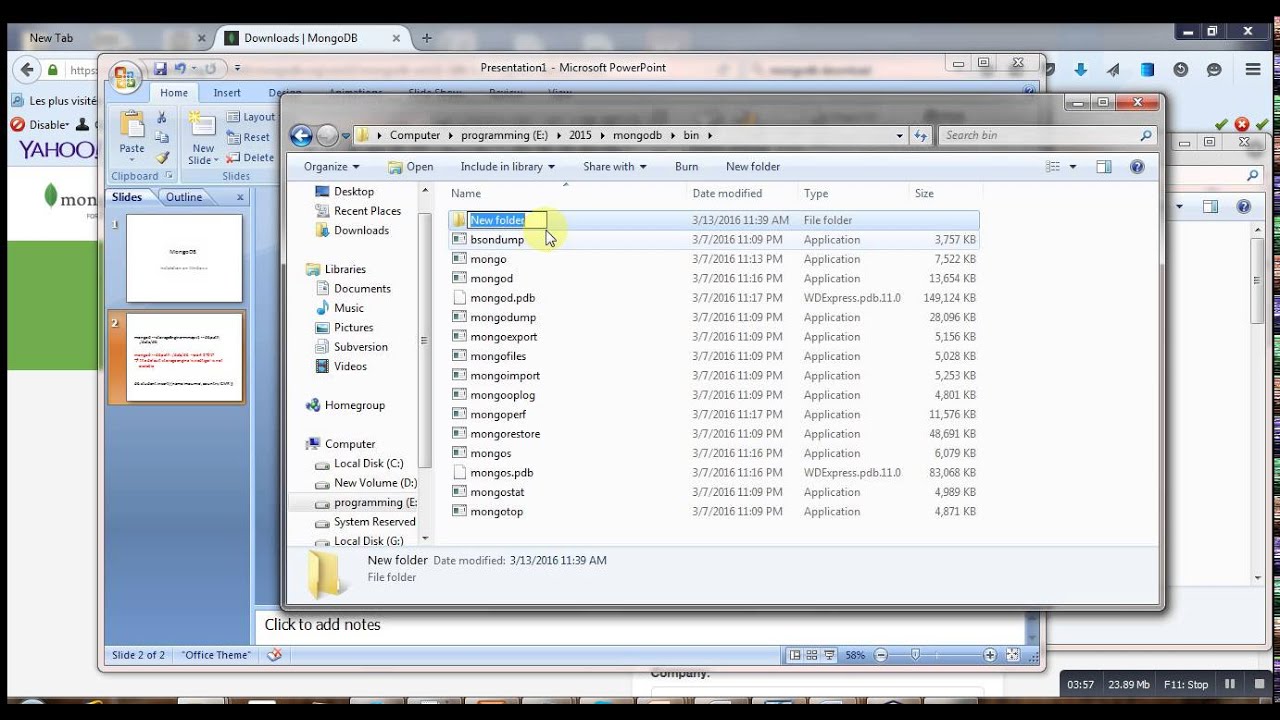Click PowerPoint Undo icon
Image resolution: width=1280 pixels, height=720 pixels.
coord(180,68)
